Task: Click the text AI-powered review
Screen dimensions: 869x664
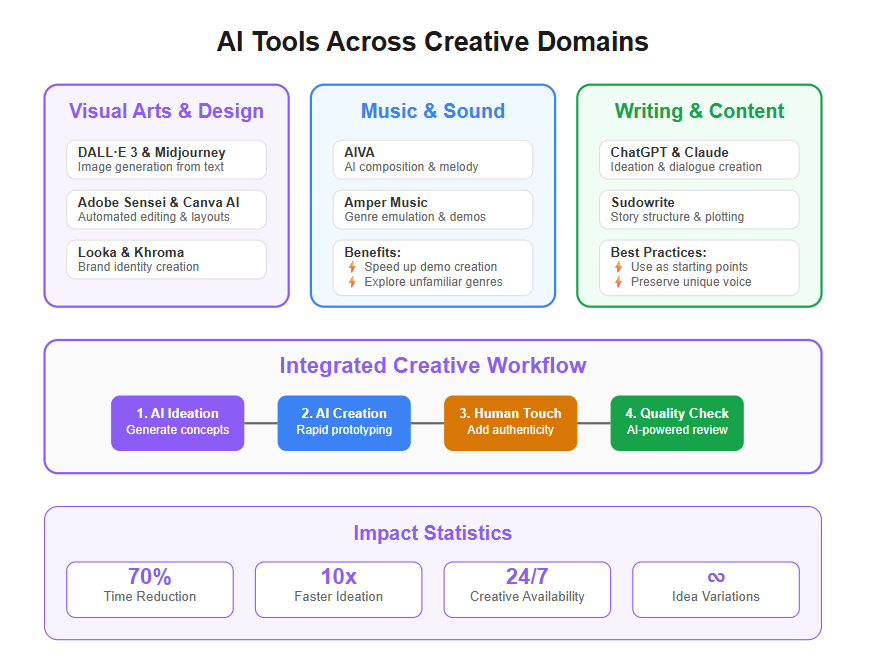Action: [x=677, y=430]
